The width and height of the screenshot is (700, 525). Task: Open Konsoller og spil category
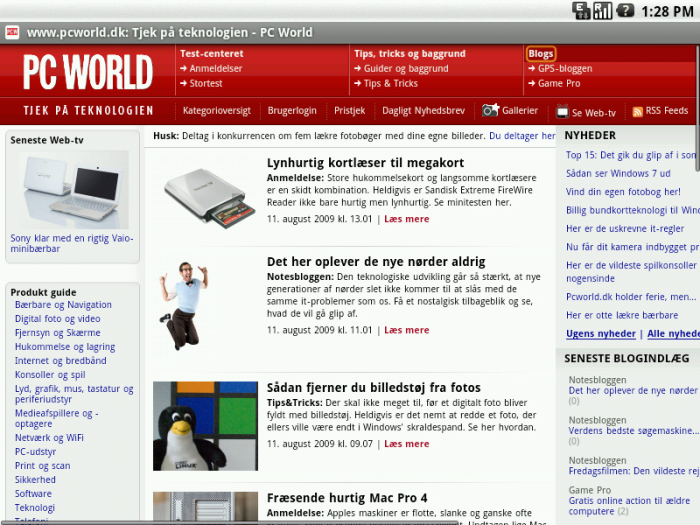[x=50, y=375]
